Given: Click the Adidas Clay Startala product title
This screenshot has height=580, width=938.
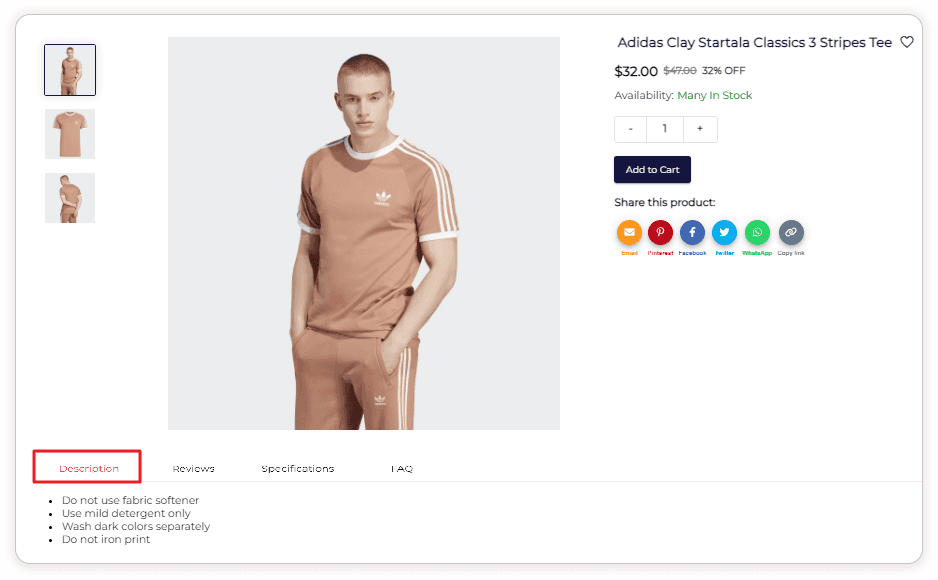Looking at the screenshot, I should click(754, 43).
